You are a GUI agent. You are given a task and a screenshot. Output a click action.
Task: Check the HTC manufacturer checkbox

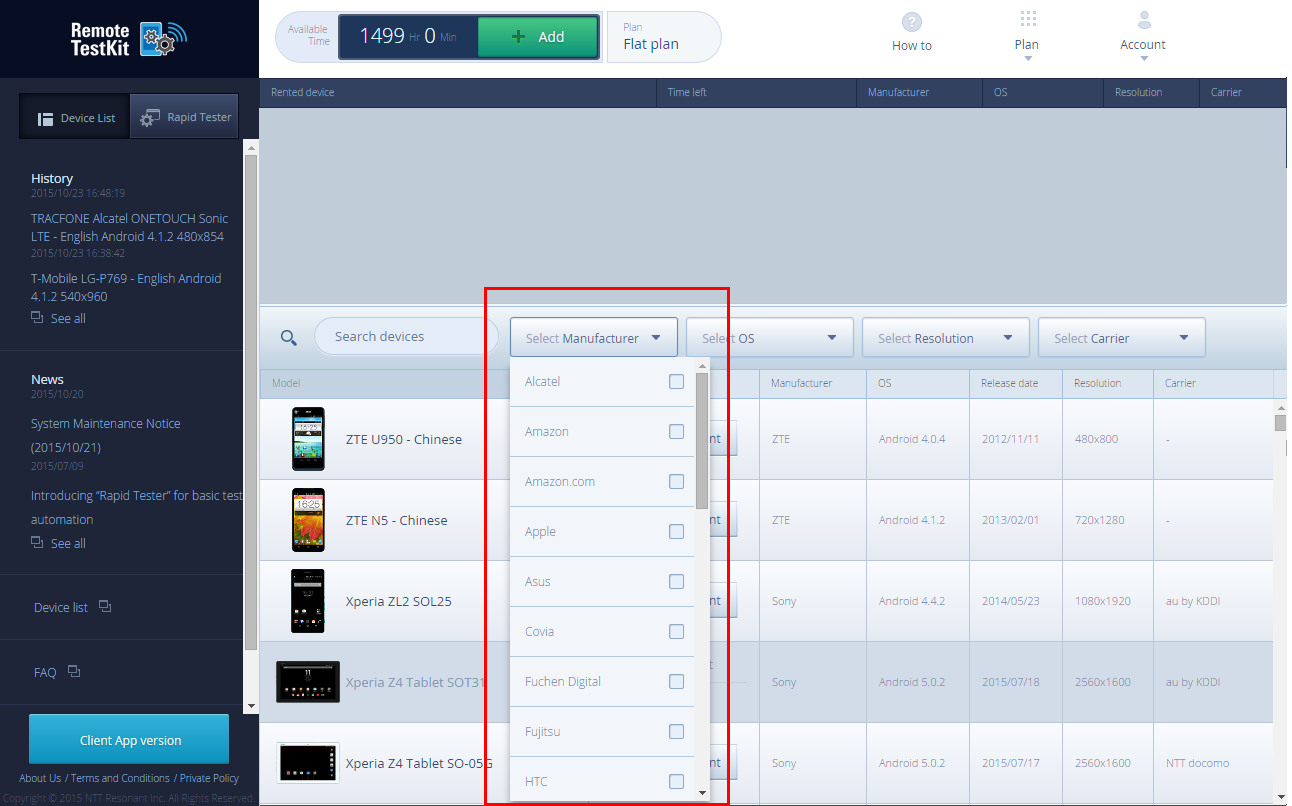[677, 782]
